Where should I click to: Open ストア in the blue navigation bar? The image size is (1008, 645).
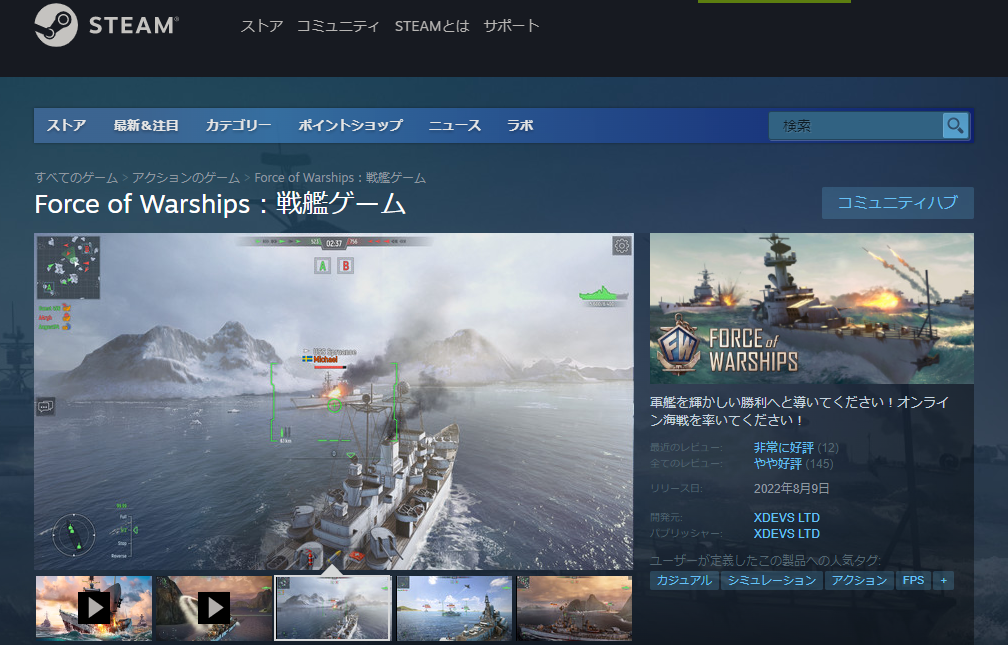66,125
